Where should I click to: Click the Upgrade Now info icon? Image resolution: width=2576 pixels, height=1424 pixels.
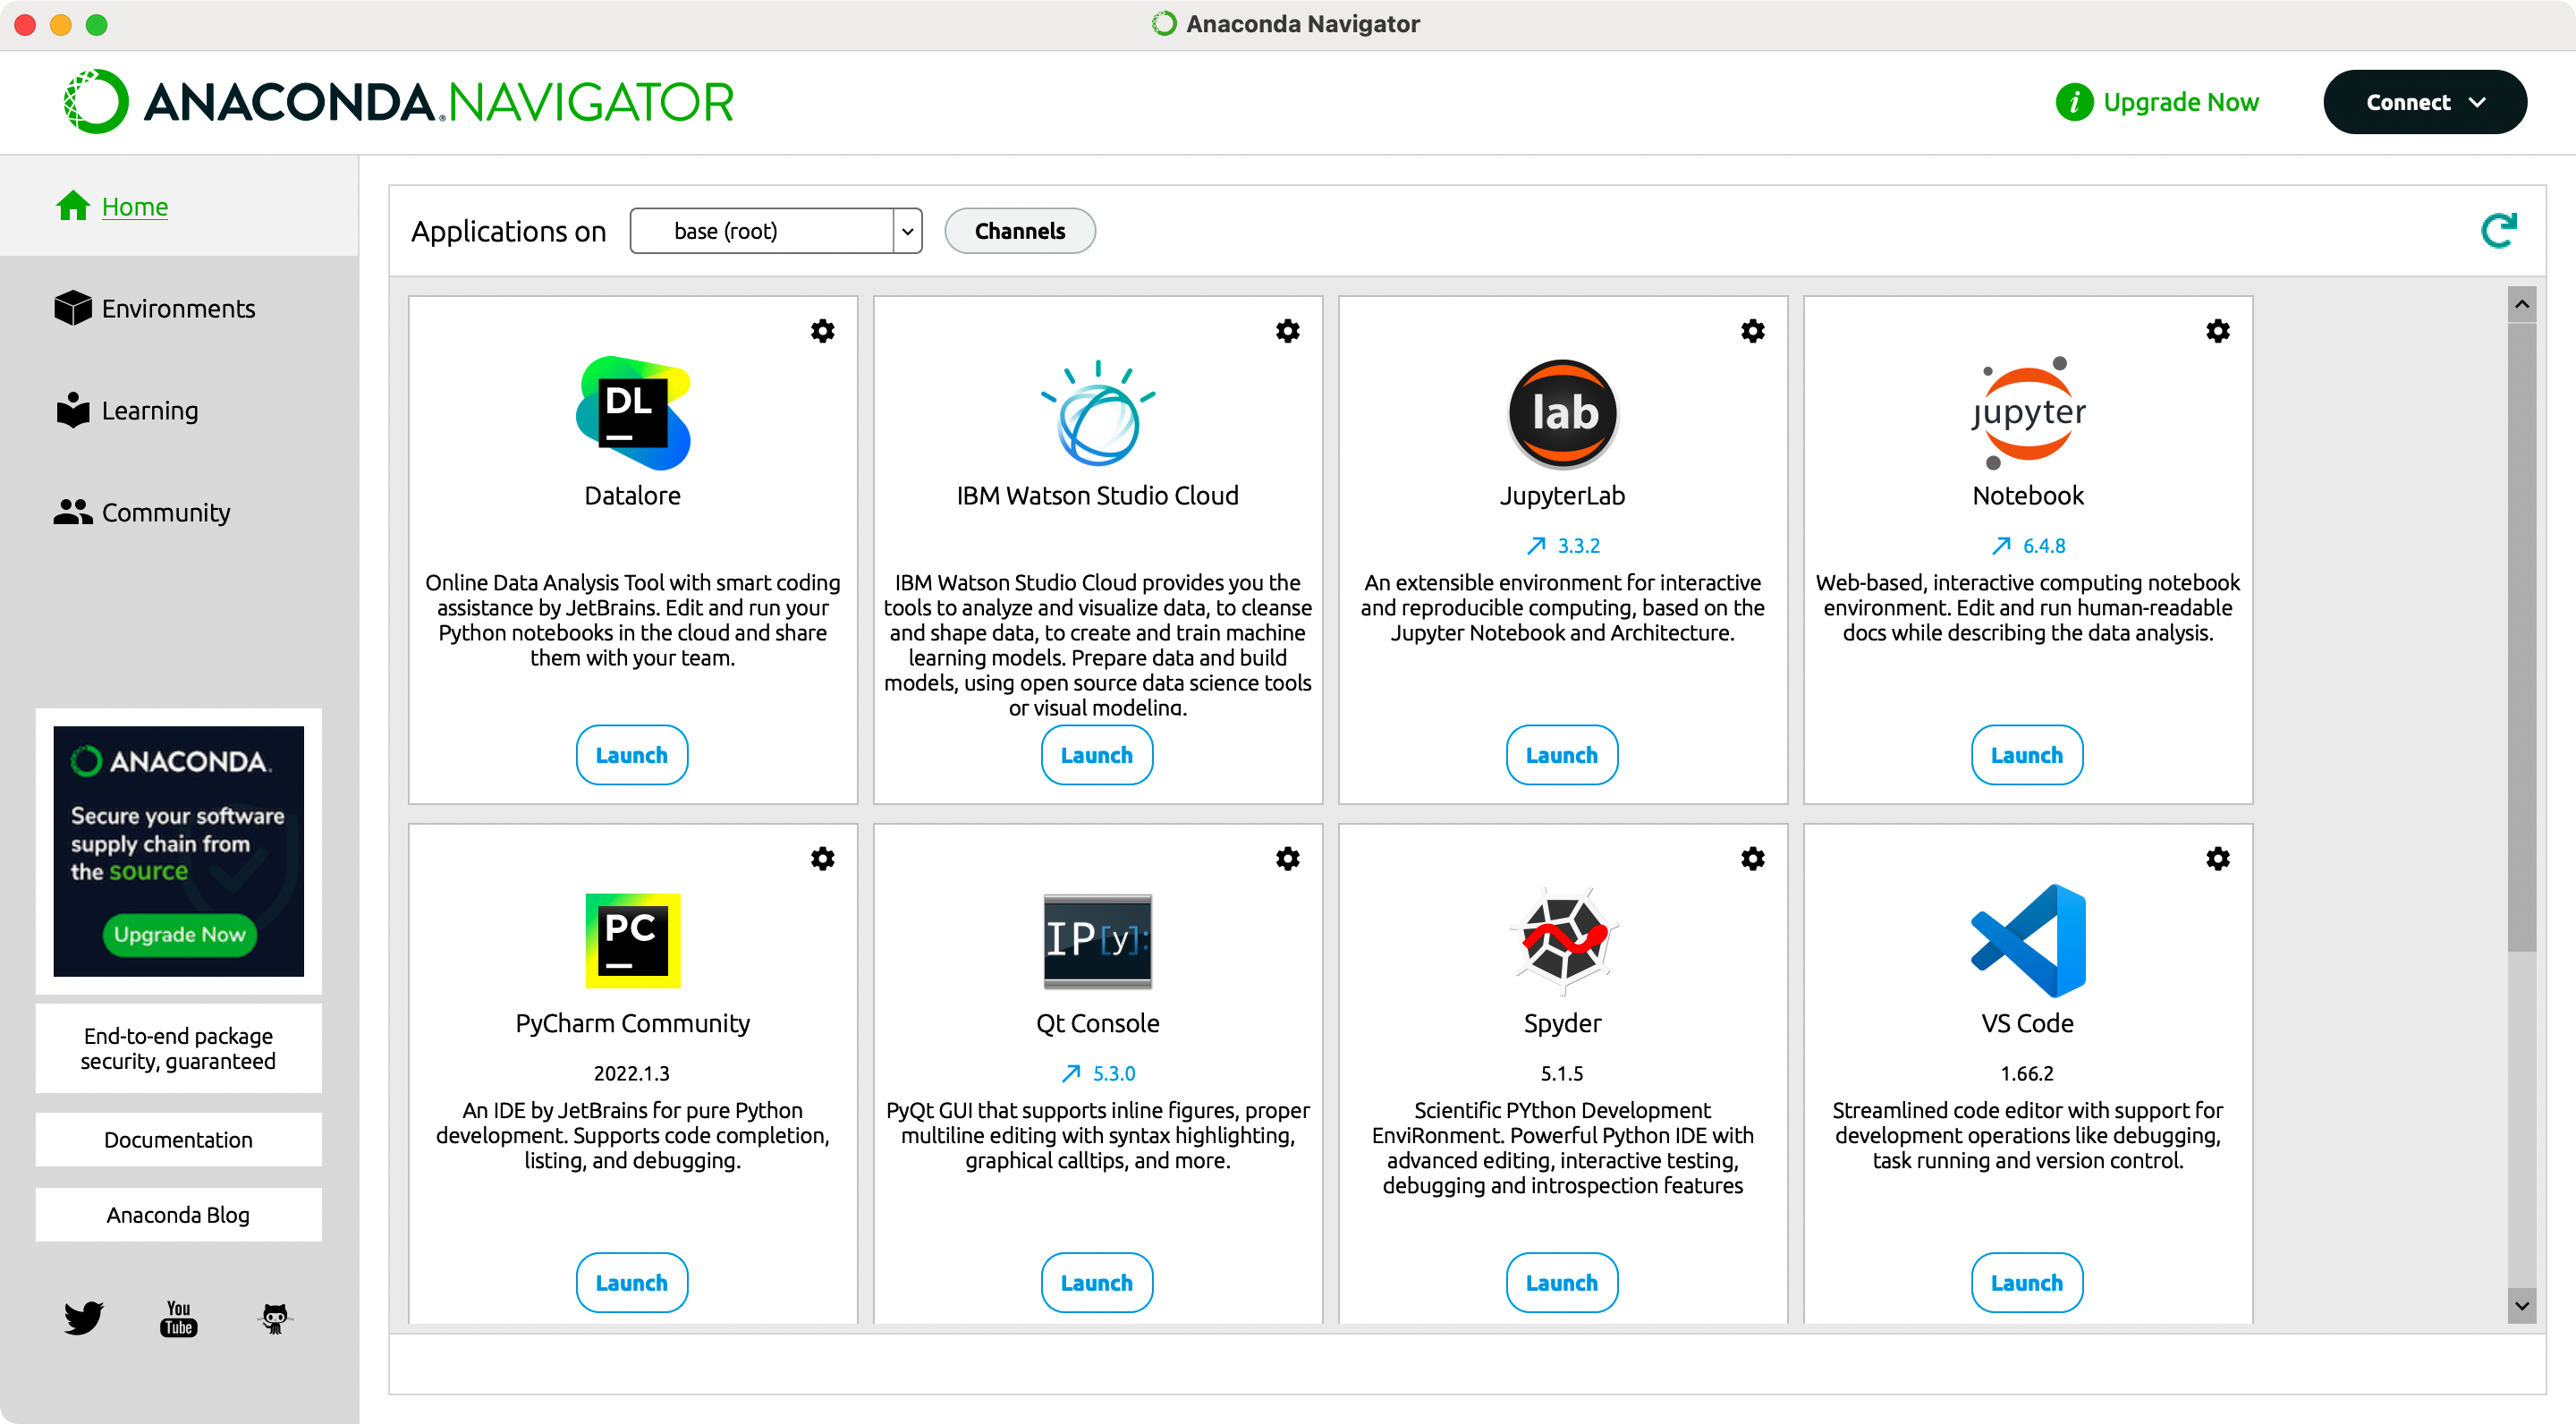(2073, 102)
